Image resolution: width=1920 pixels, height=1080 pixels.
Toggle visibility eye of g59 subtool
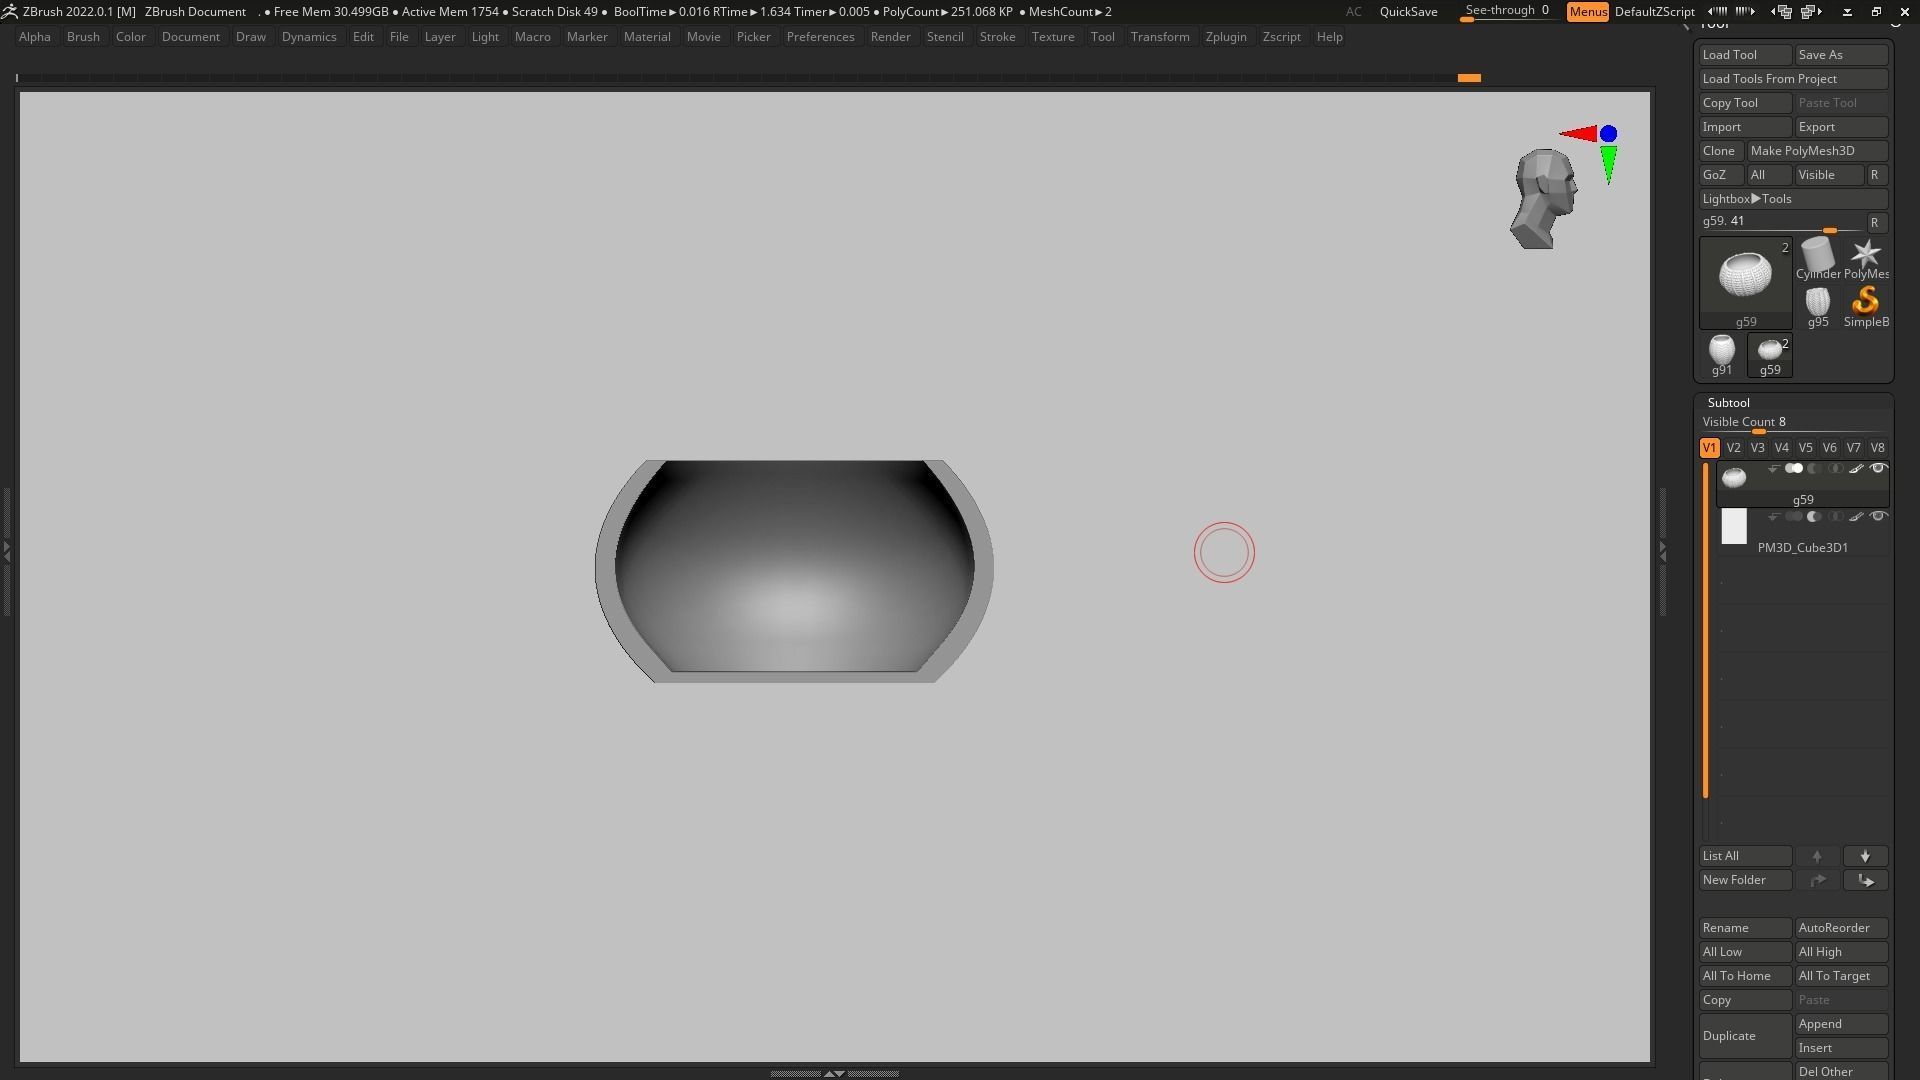click(1878, 469)
